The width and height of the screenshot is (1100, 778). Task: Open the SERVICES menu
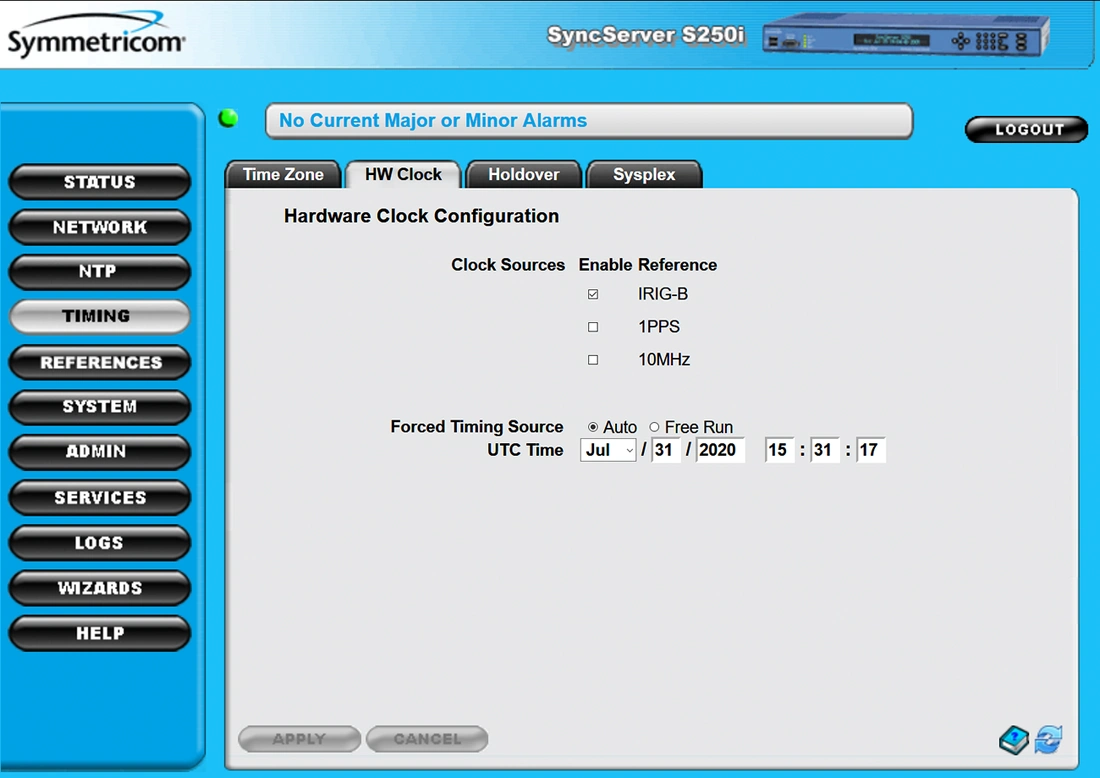100,497
